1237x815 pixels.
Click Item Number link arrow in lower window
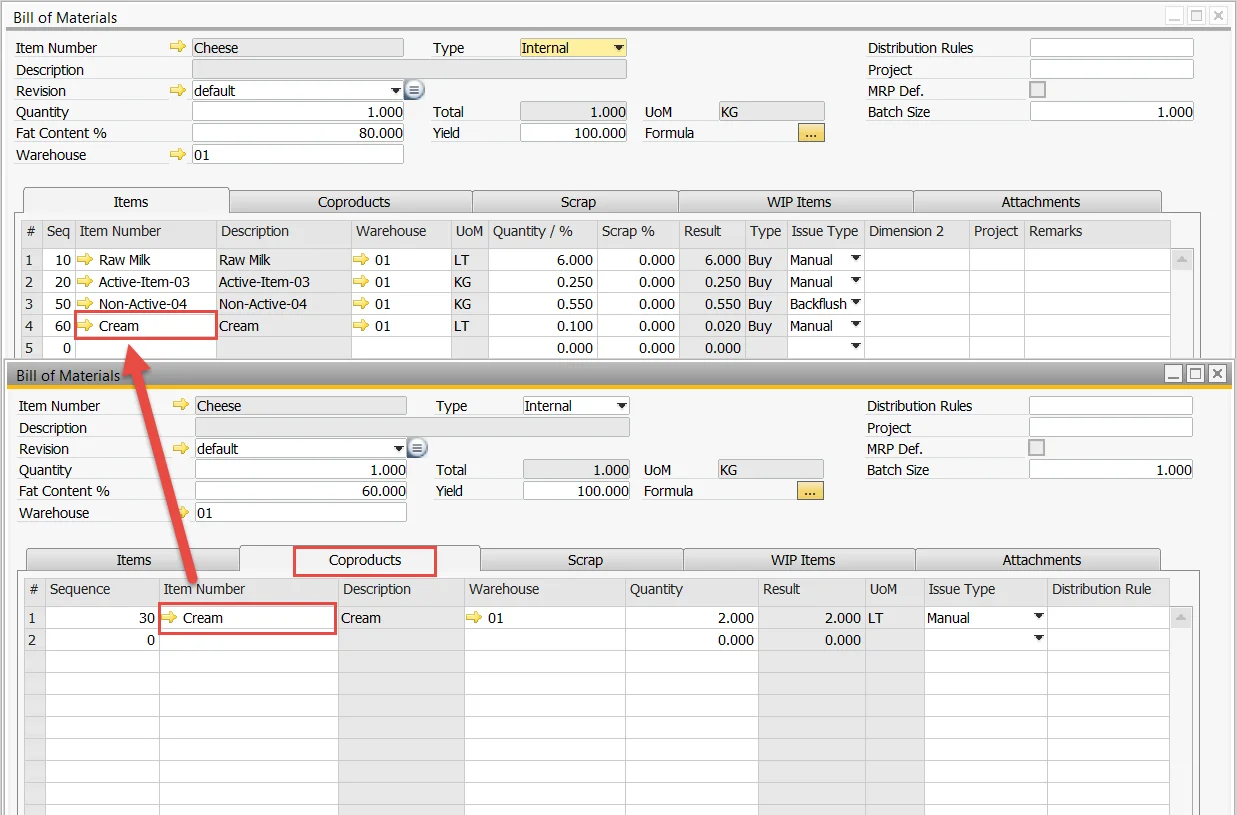point(181,405)
